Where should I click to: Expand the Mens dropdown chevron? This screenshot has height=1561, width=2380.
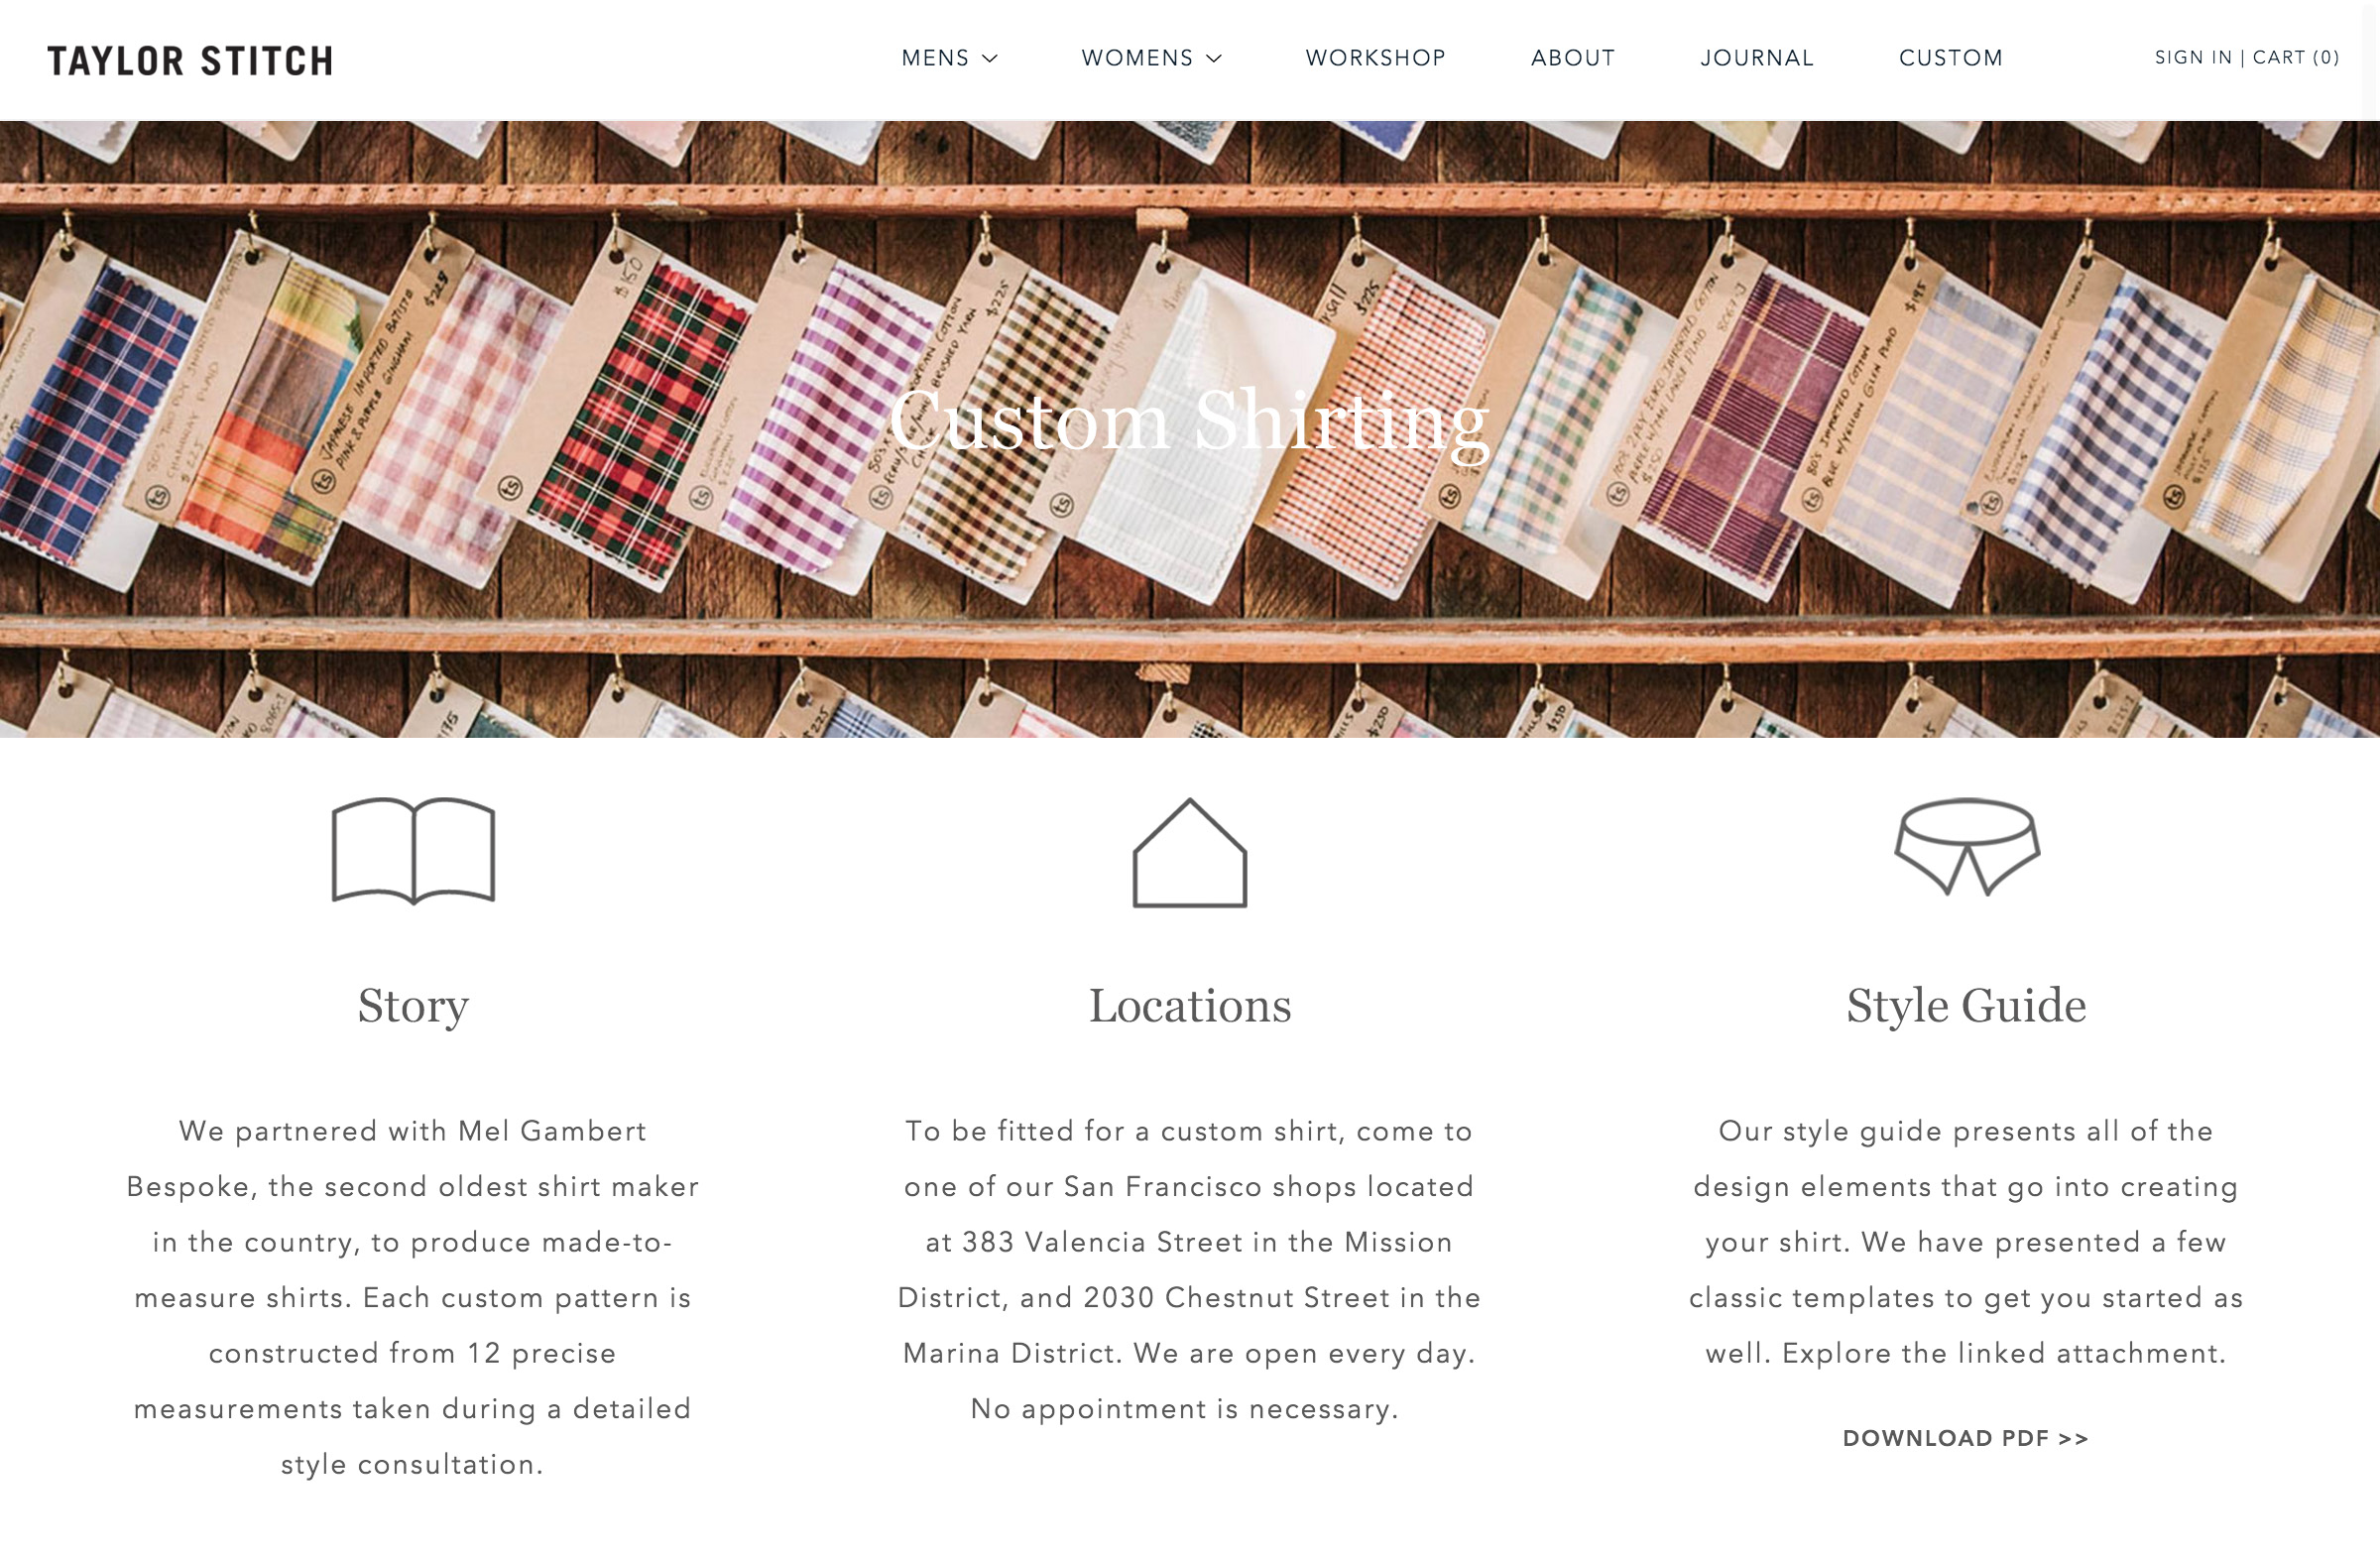tap(990, 59)
